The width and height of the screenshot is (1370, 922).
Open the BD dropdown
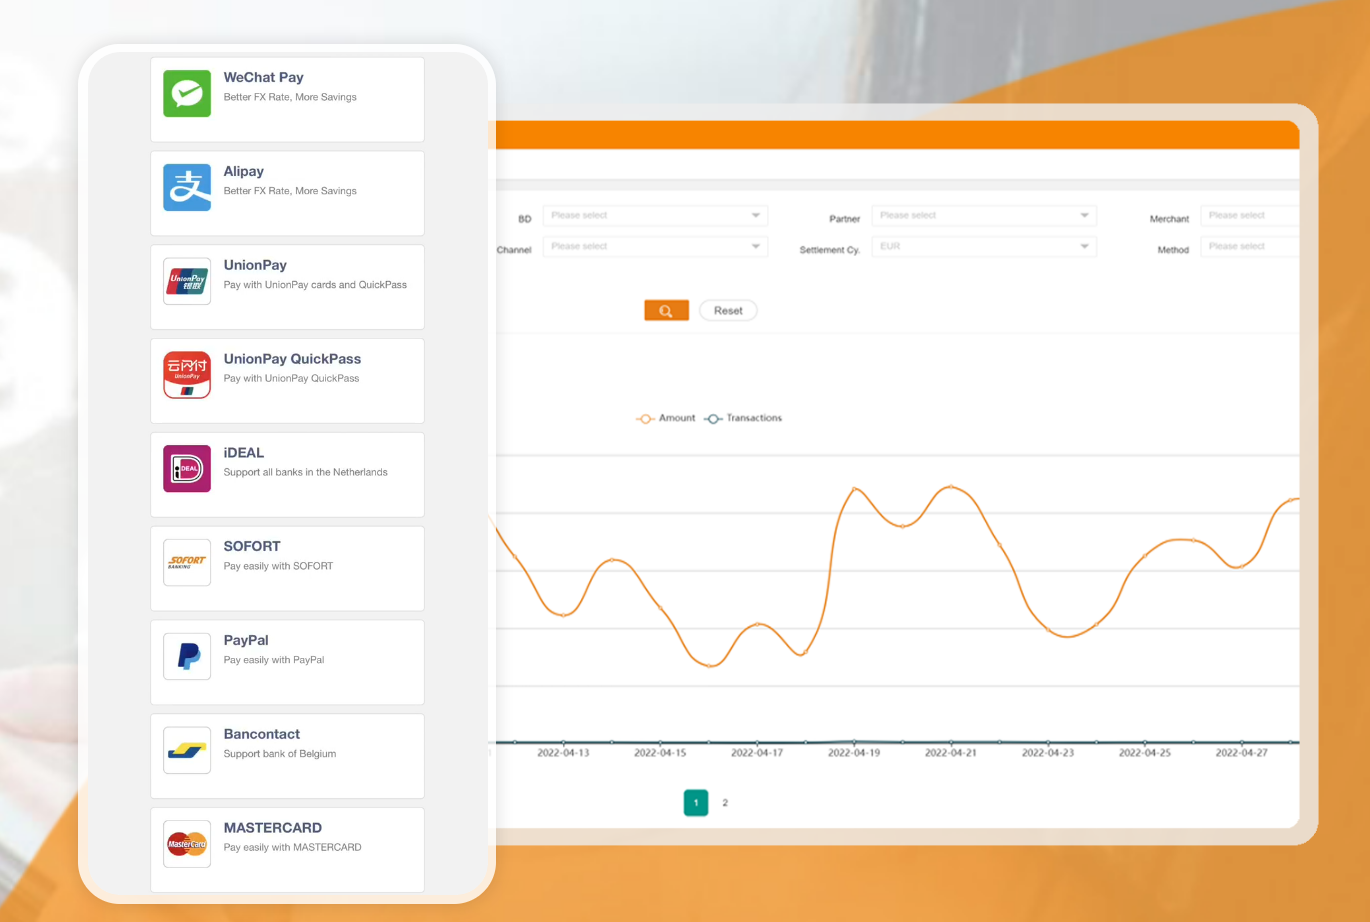pos(655,216)
